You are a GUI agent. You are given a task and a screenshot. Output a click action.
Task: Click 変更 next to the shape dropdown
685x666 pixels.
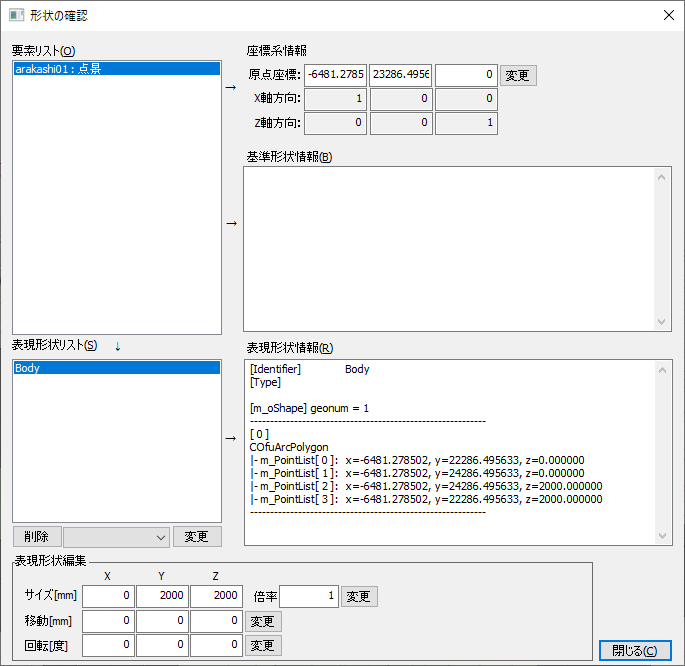[x=197, y=537]
